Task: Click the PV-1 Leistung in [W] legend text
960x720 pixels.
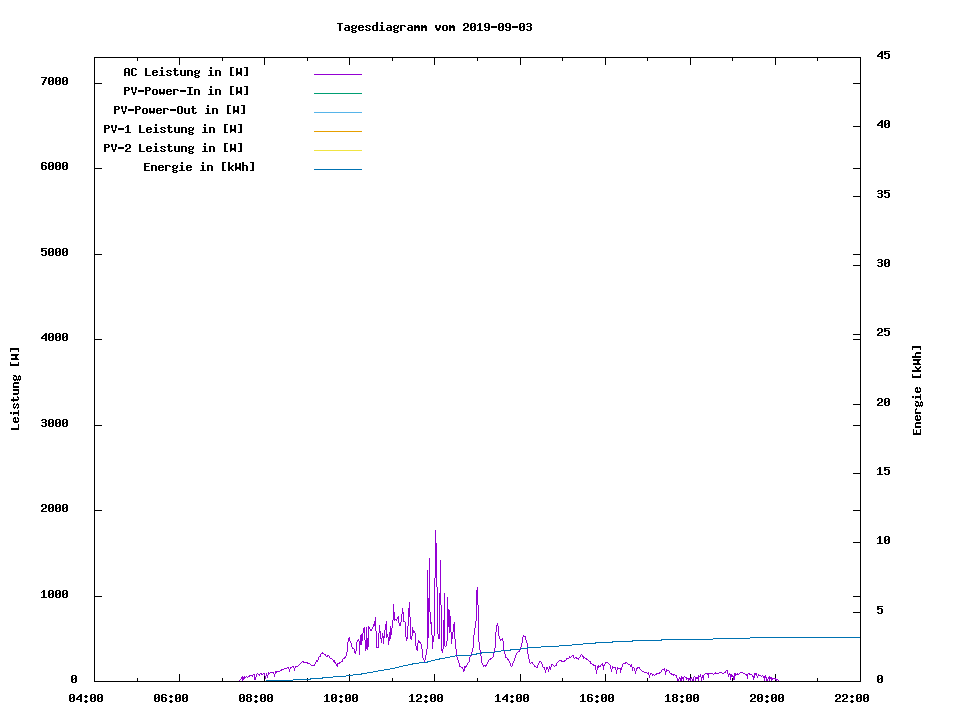Action: click(173, 129)
